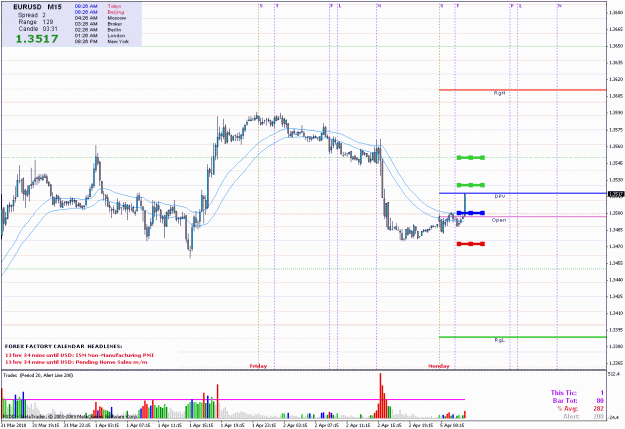Click the 1 Apr 19:15 time label

point(233,425)
